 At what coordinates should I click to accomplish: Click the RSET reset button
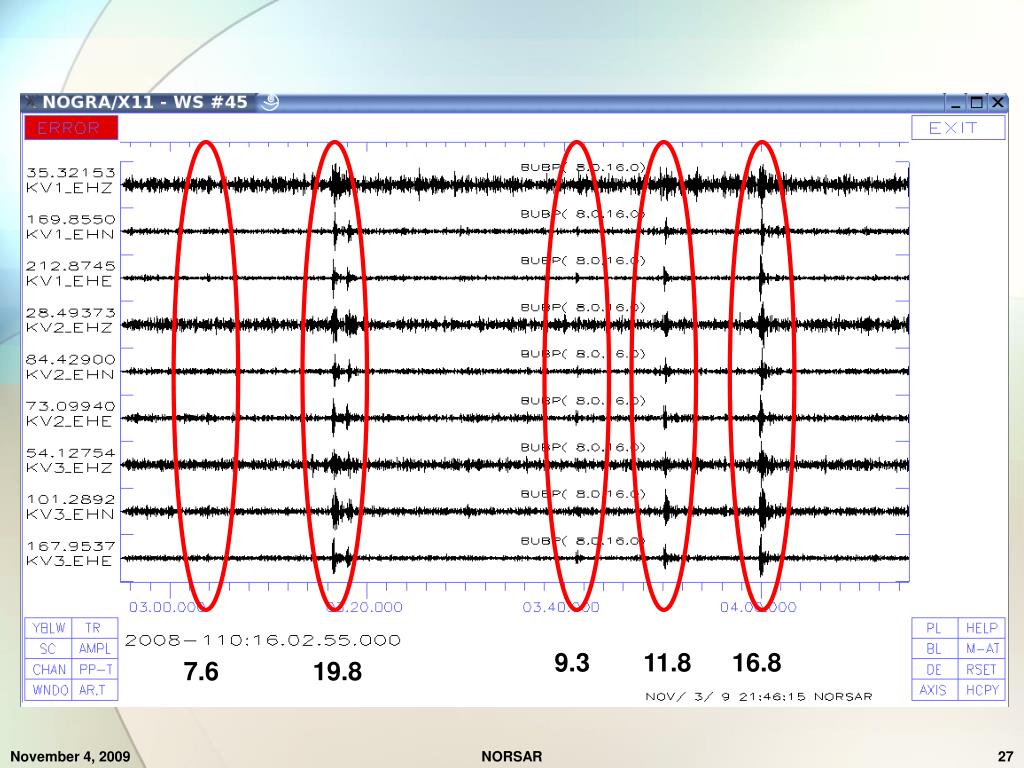point(982,669)
